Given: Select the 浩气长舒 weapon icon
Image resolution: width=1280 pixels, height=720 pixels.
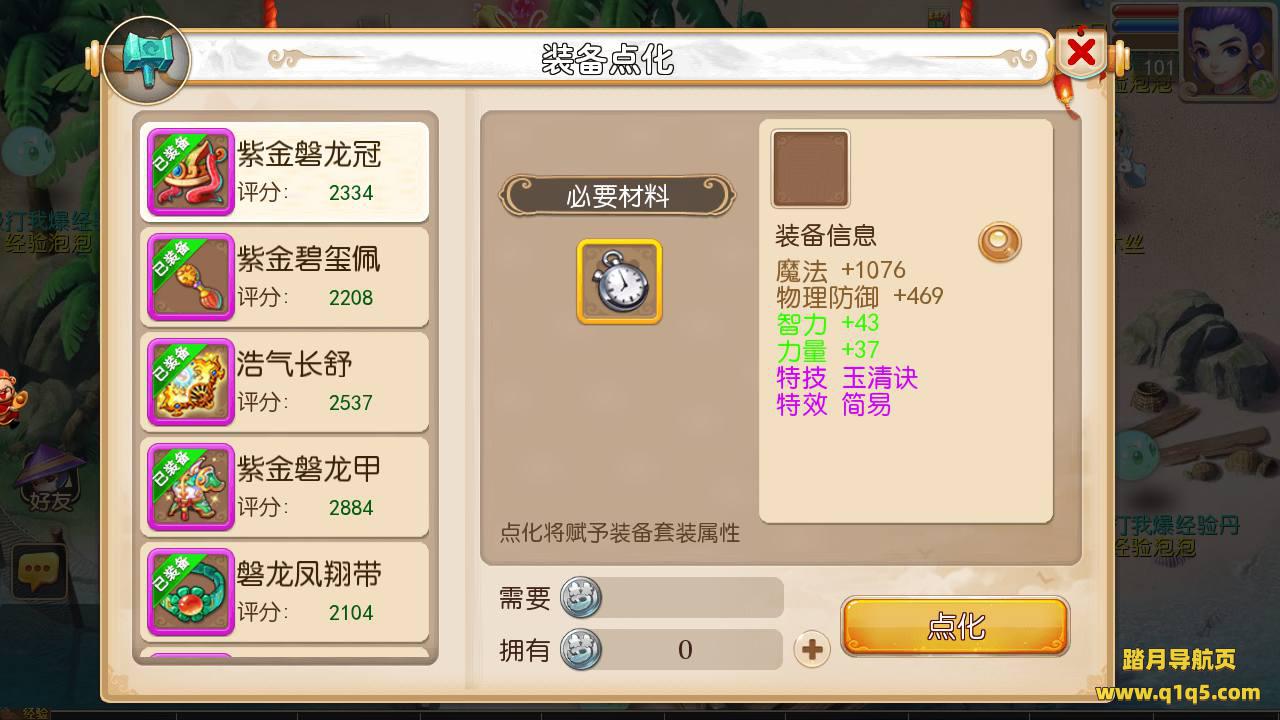Looking at the screenshot, I should pos(191,382).
